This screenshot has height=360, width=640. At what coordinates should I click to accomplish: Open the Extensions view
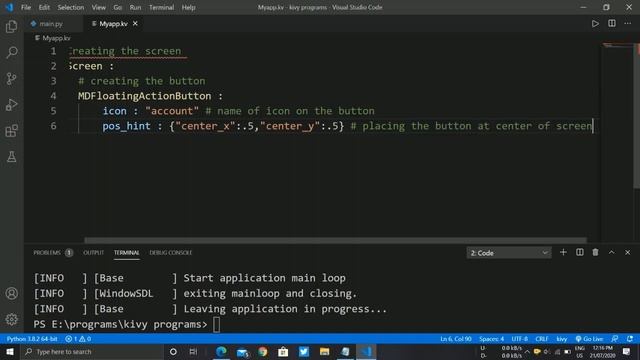tap(11, 131)
